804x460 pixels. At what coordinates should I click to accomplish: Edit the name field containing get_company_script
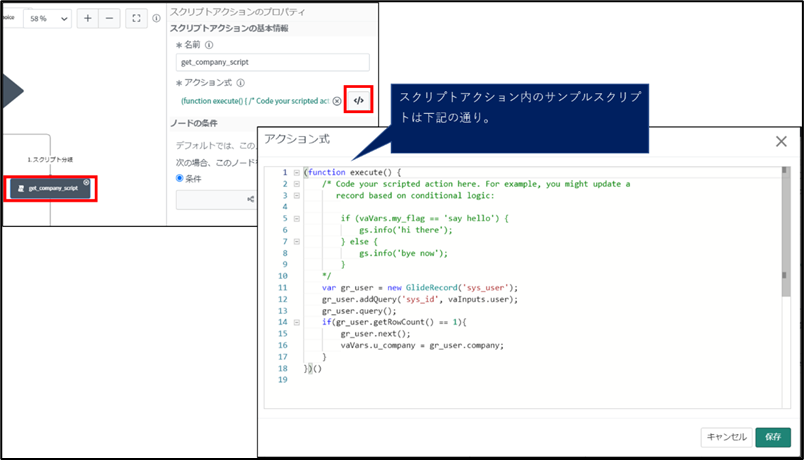click(272, 62)
